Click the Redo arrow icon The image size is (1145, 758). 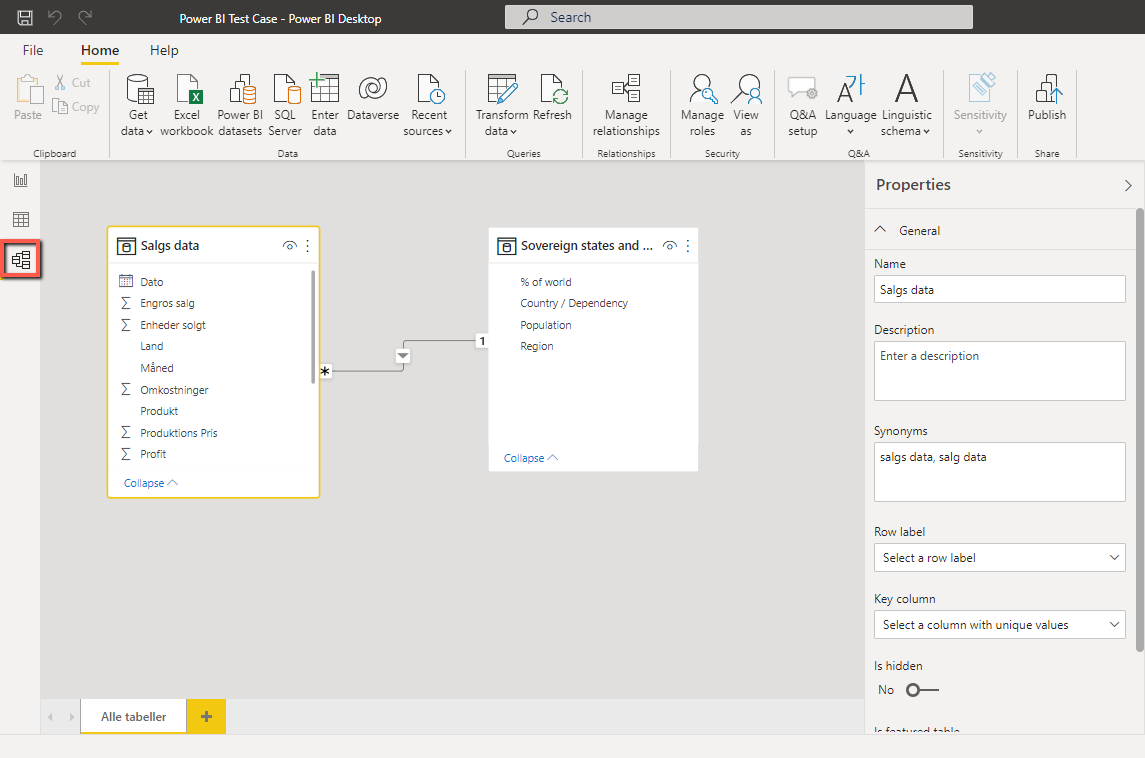click(85, 18)
